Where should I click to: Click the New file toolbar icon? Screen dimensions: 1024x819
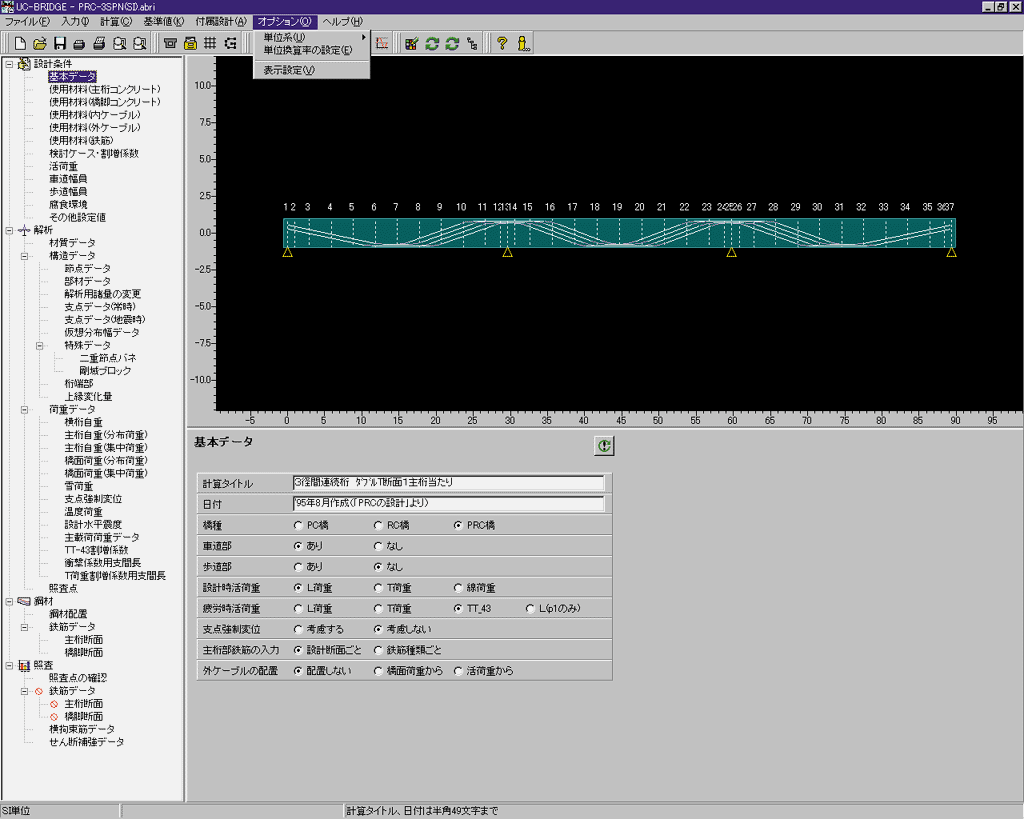22,43
